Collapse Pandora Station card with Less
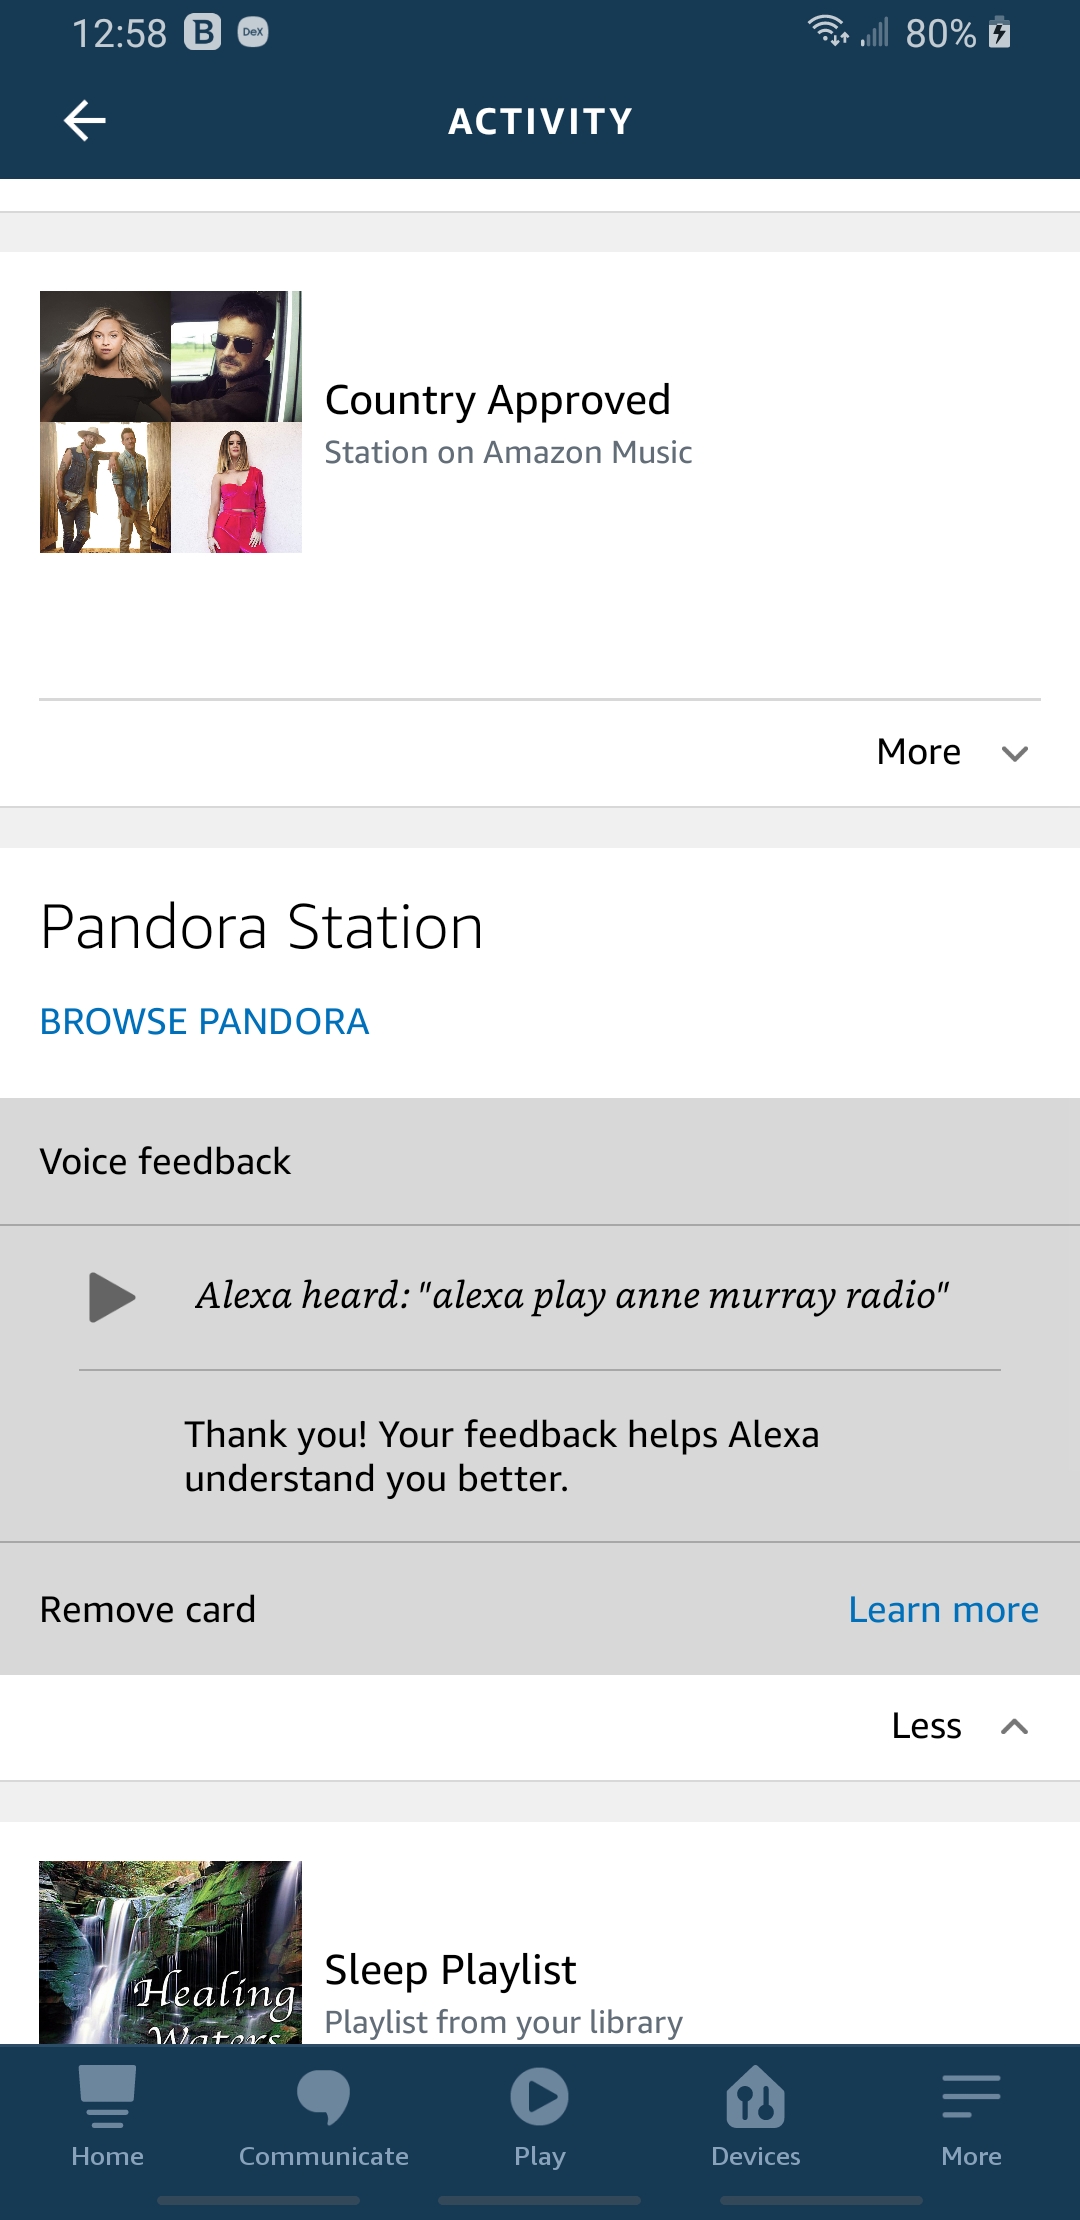Image resolution: width=1080 pixels, height=2220 pixels. pos(927,1726)
